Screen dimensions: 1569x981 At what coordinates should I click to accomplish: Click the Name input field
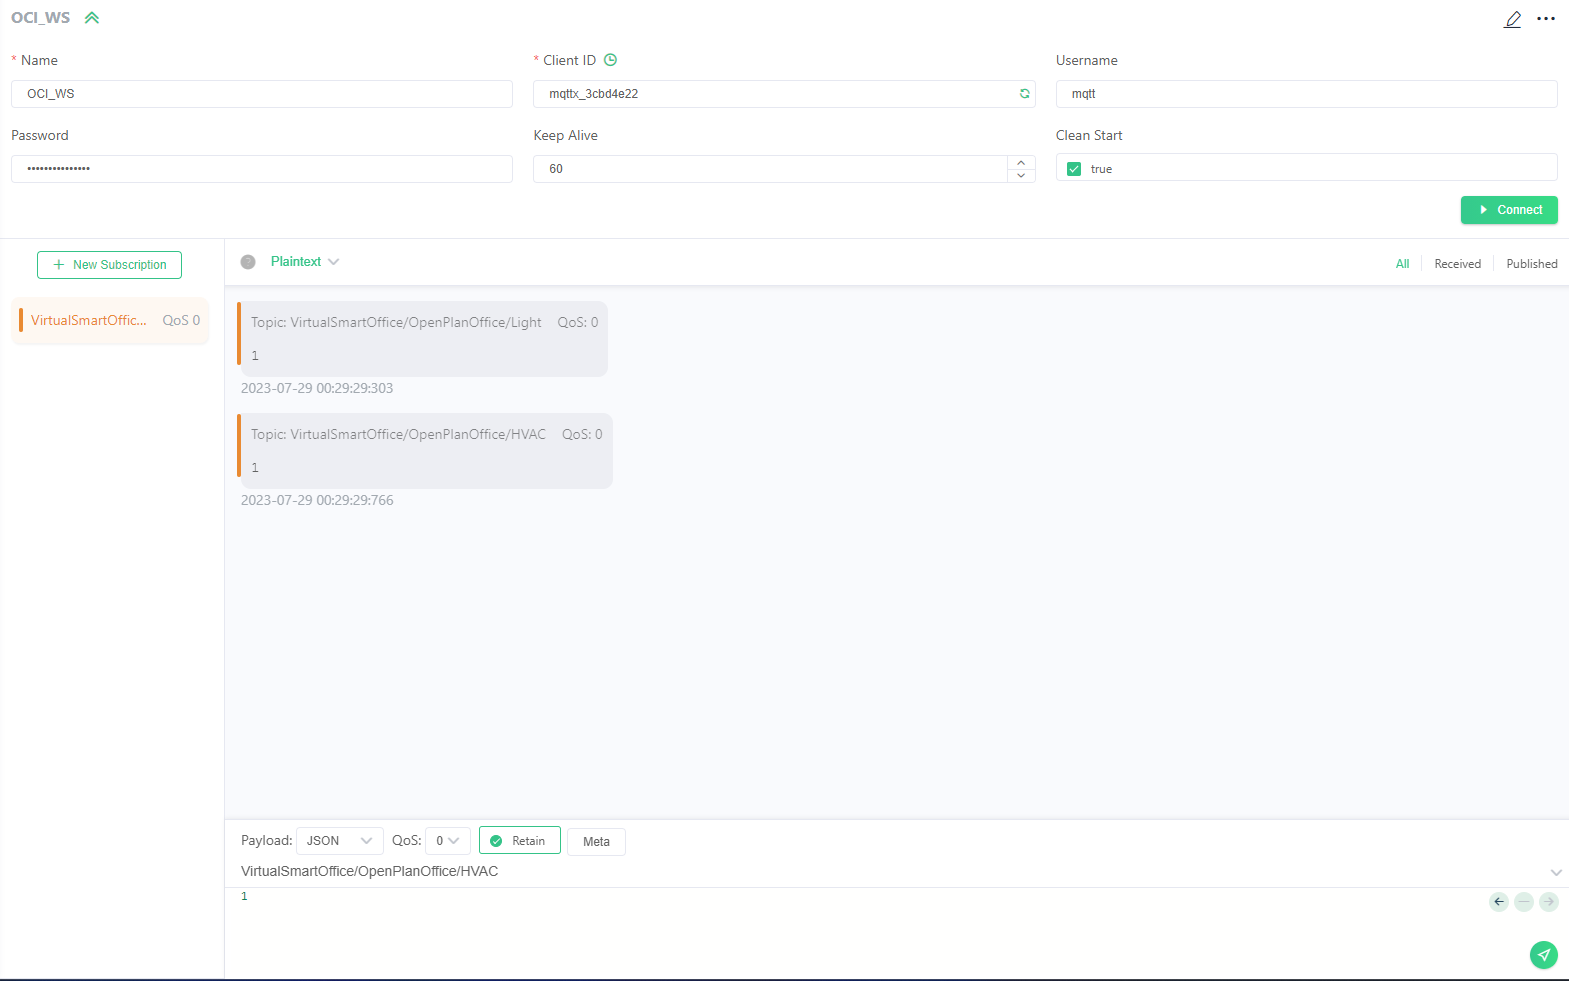click(x=262, y=94)
